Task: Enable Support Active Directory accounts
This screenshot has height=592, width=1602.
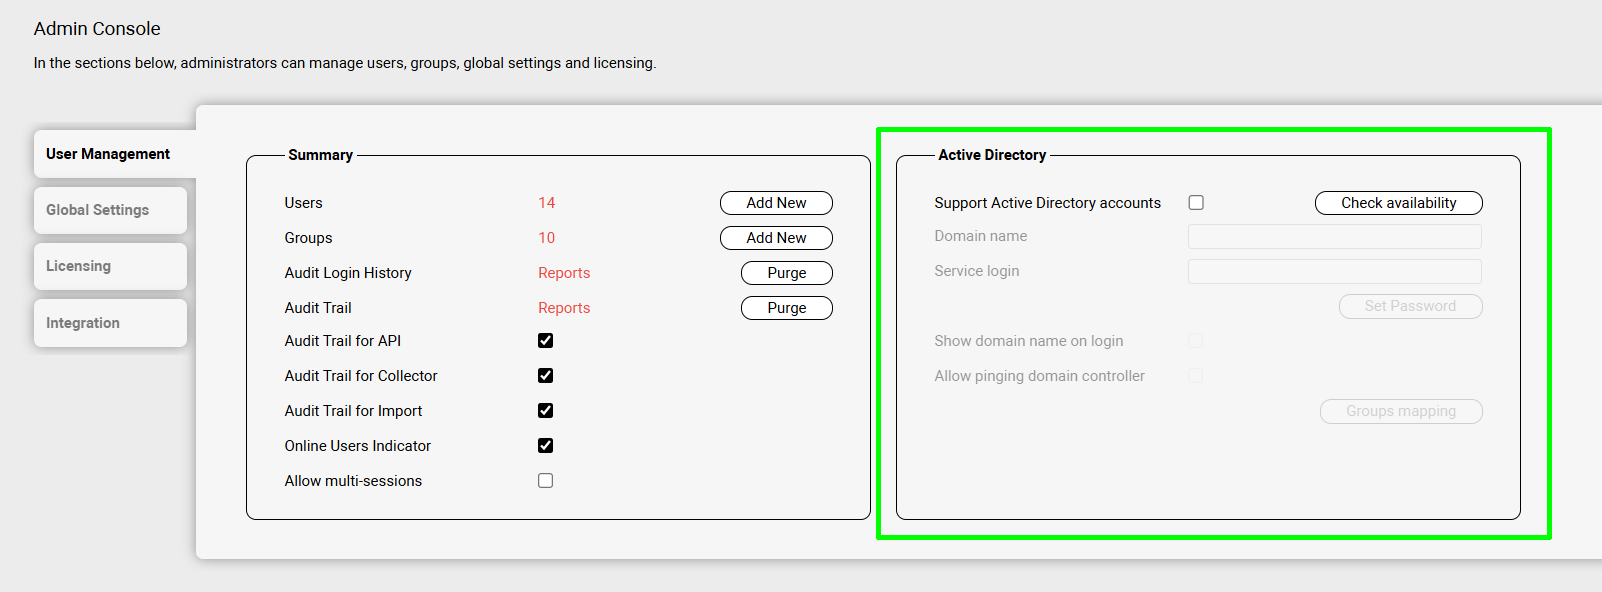Action: [x=1196, y=203]
